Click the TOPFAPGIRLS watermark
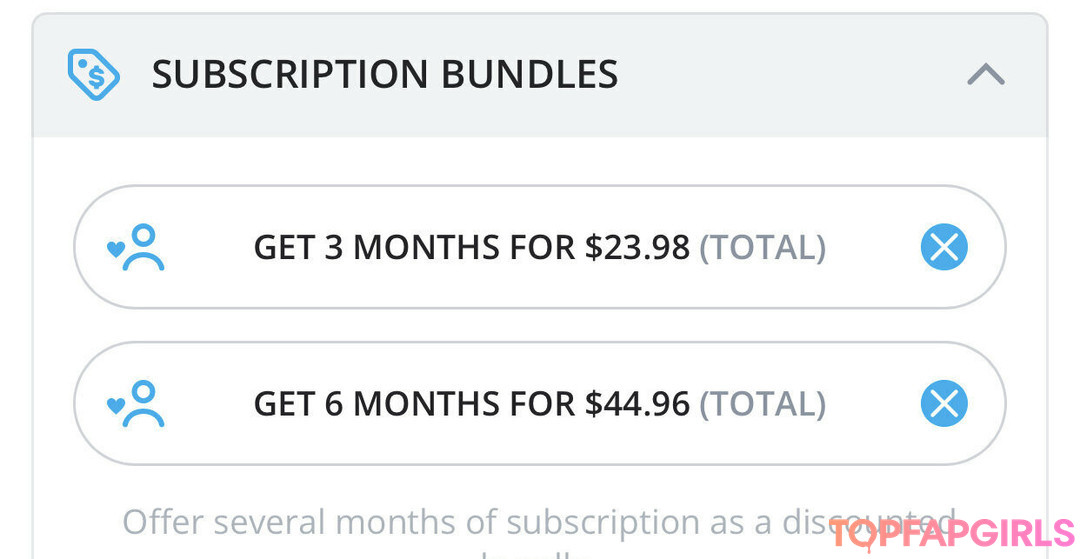Screen dimensions: 1080x559 (x=951, y=532)
